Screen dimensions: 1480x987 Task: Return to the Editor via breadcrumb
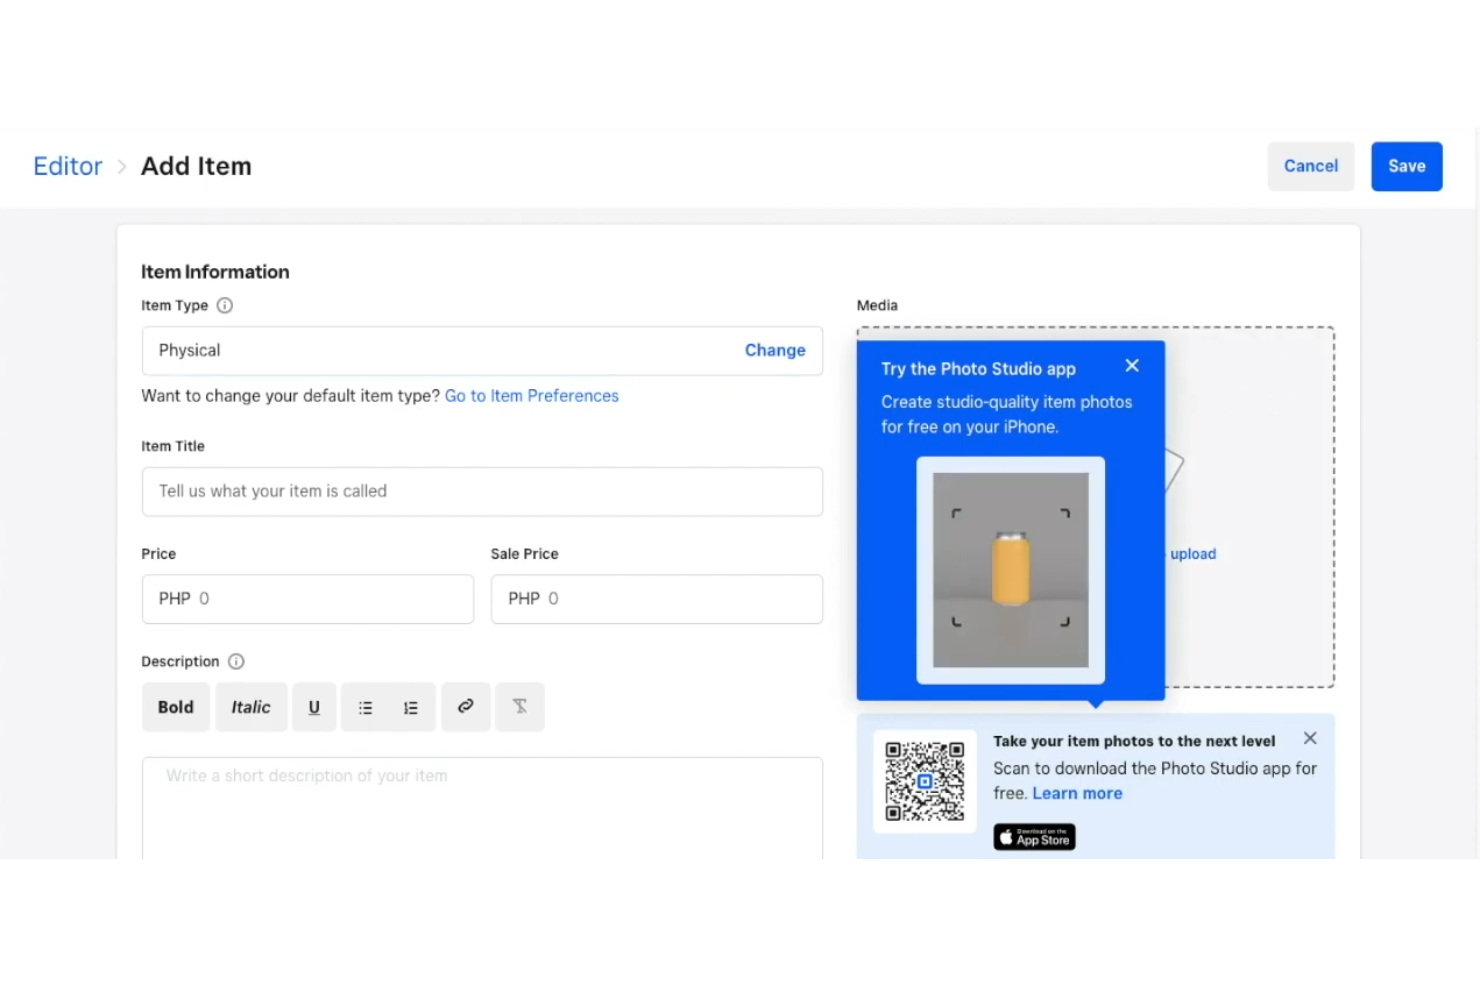pyautogui.click(x=67, y=166)
